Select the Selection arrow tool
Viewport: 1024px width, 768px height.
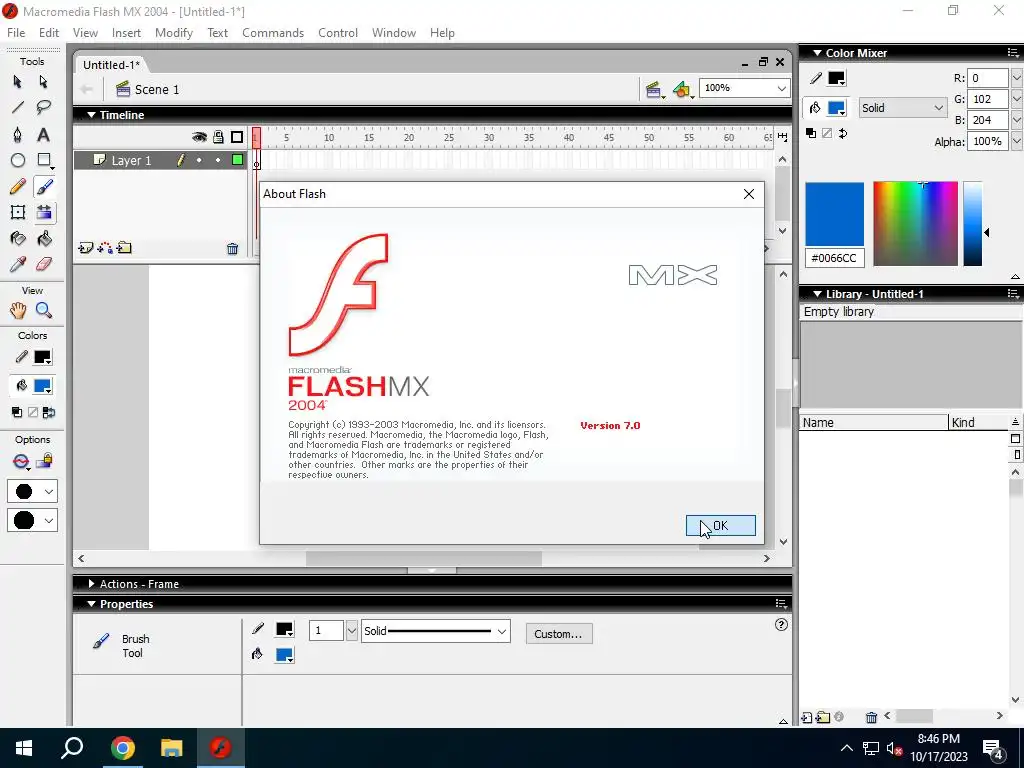click(18, 82)
